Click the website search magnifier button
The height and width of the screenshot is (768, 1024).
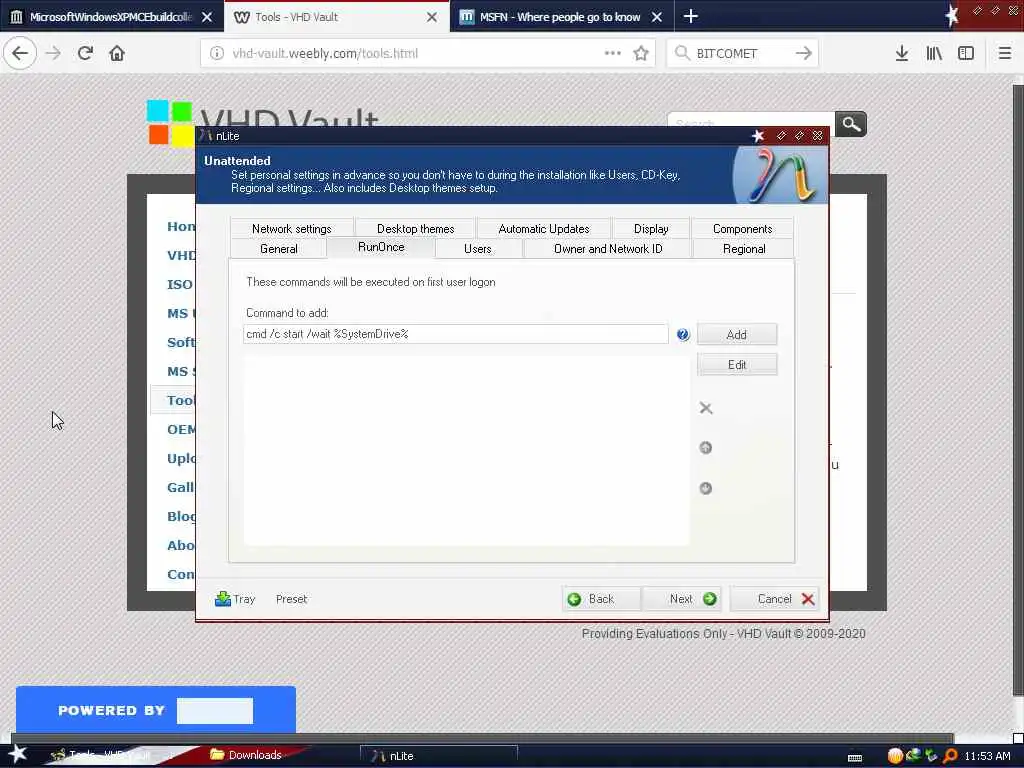tap(851, 123)
